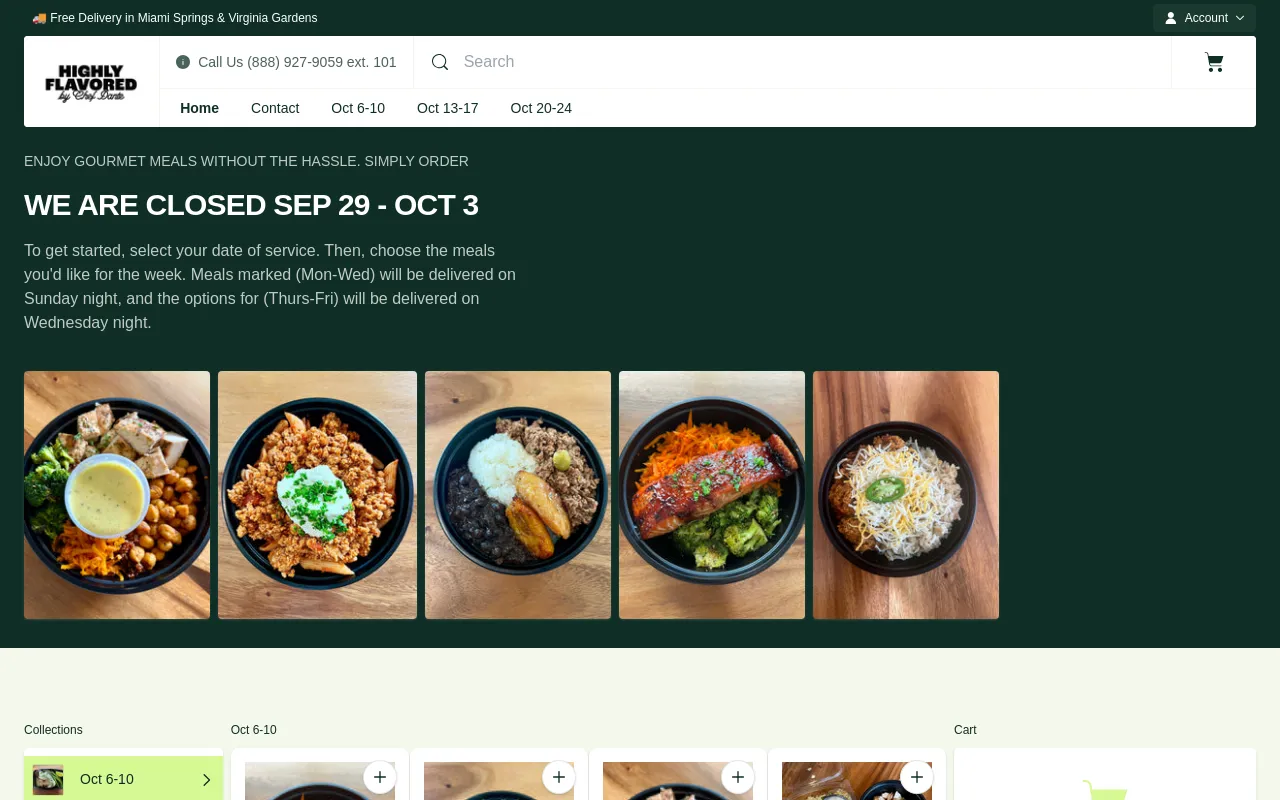The image size is (1280, 800).
Task: Click the Oct 6-10 link in navigation bar
Action: click(358, 108)
